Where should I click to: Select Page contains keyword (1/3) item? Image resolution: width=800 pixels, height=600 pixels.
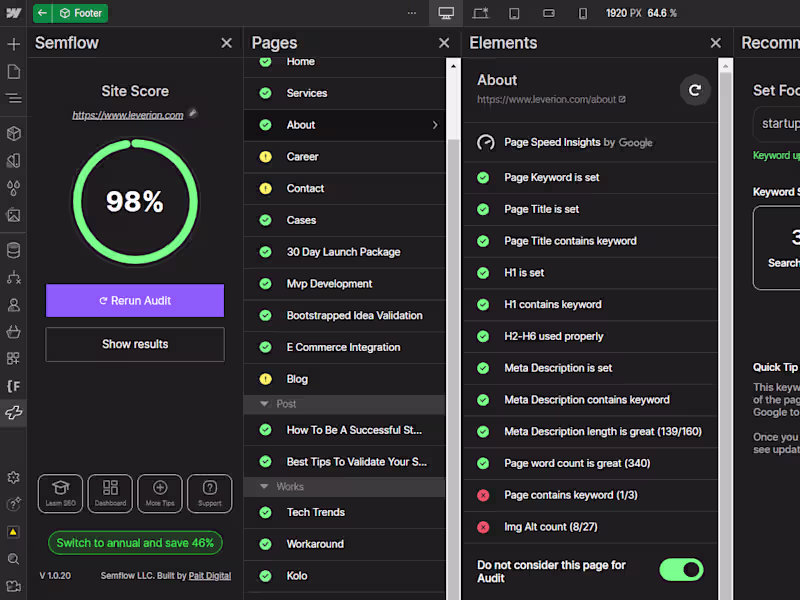590,495
